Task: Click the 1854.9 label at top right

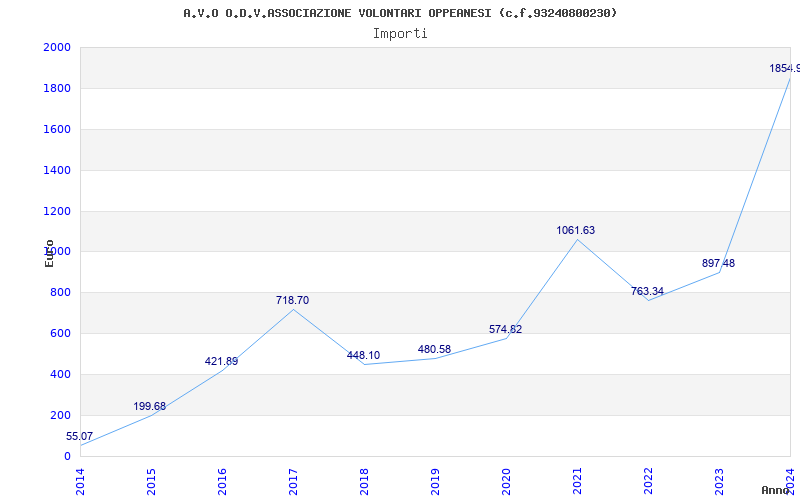Action: [x=785, y=68]
